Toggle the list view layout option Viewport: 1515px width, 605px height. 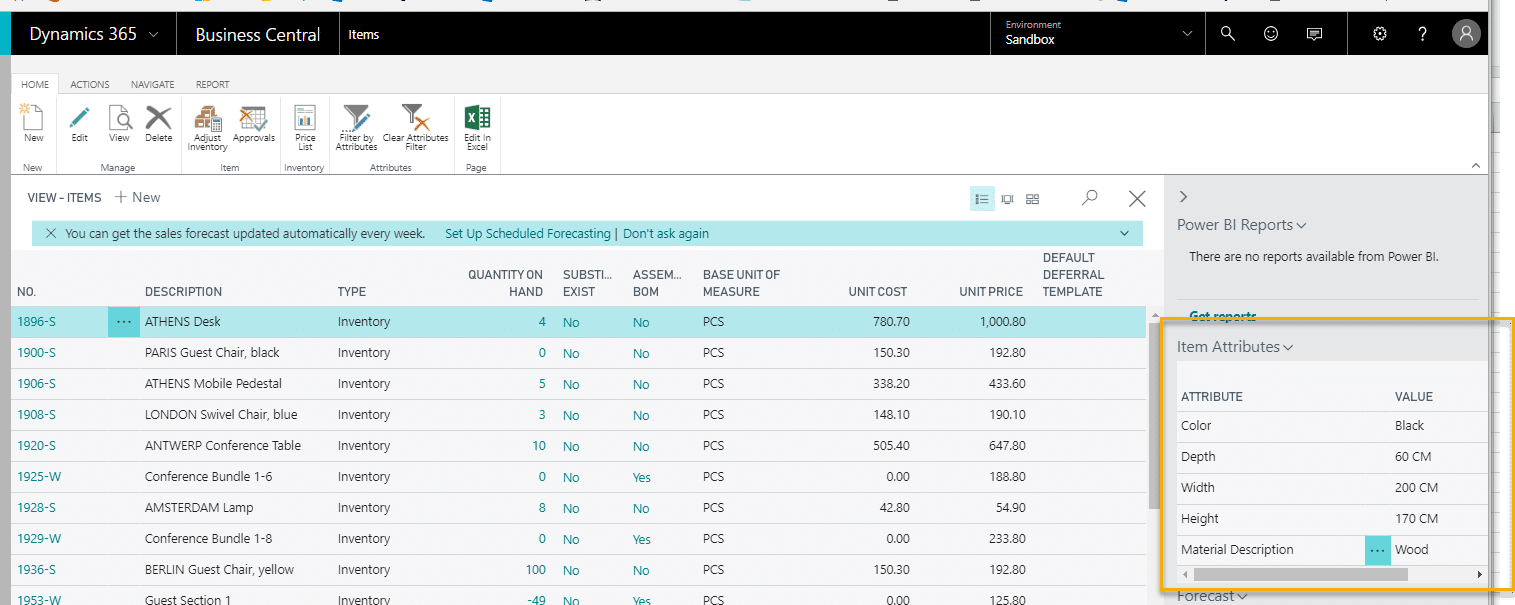tap(982, 198)
